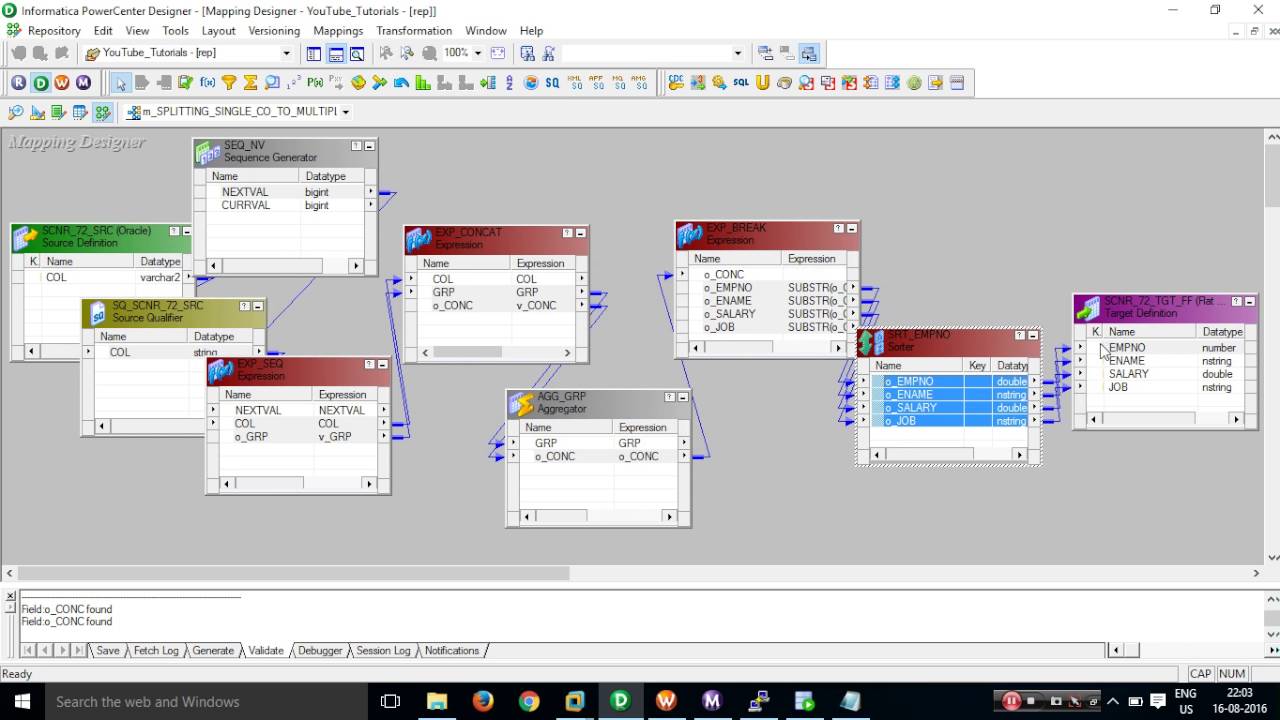Open File Explorer from the taskbar

(x=437, y=702)
